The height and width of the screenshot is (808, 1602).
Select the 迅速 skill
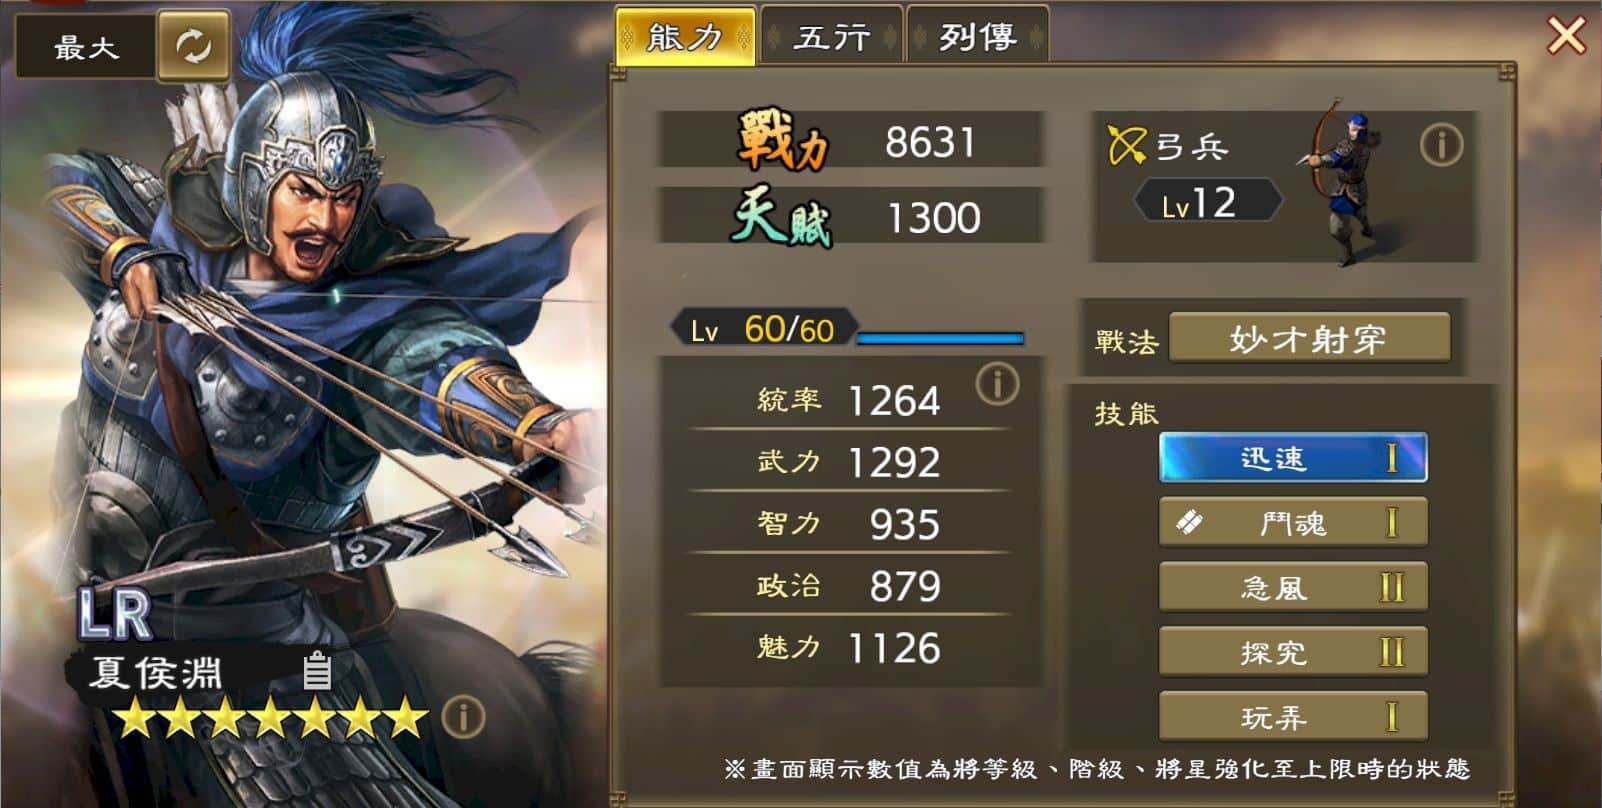pos(1293,458)
